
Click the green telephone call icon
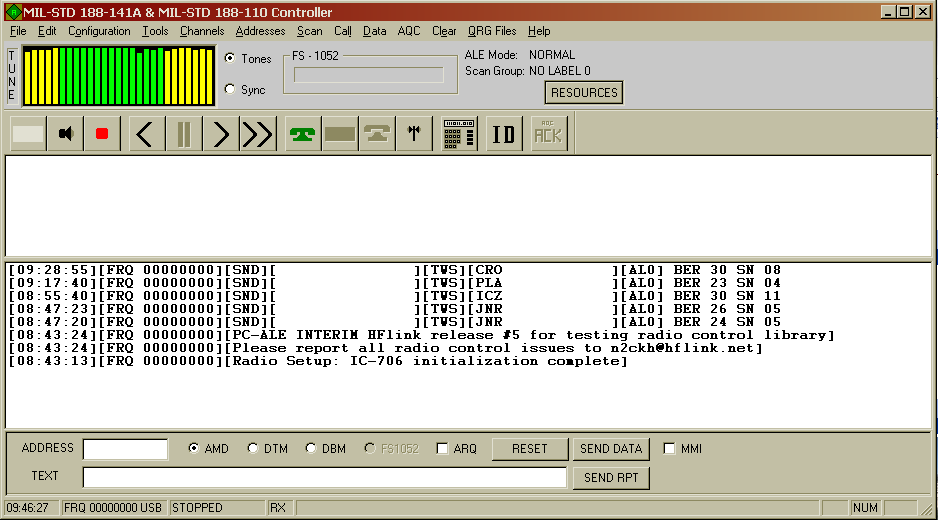click(302, 134)
